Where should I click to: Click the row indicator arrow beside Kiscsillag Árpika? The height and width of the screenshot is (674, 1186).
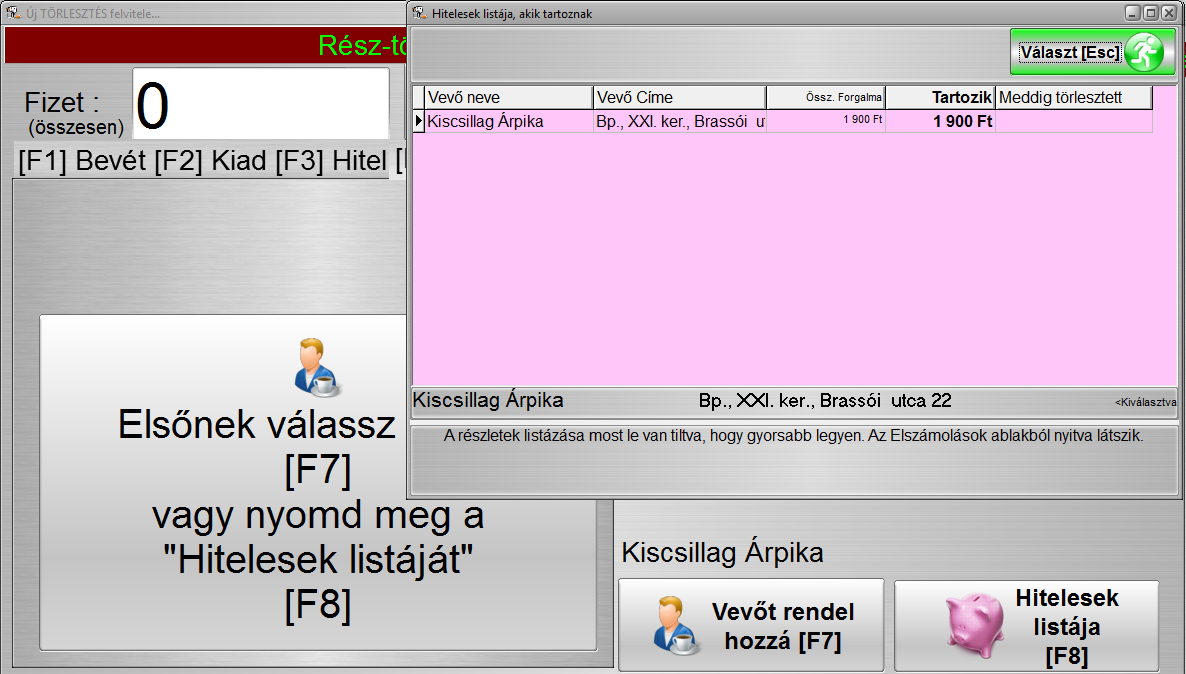418,121
